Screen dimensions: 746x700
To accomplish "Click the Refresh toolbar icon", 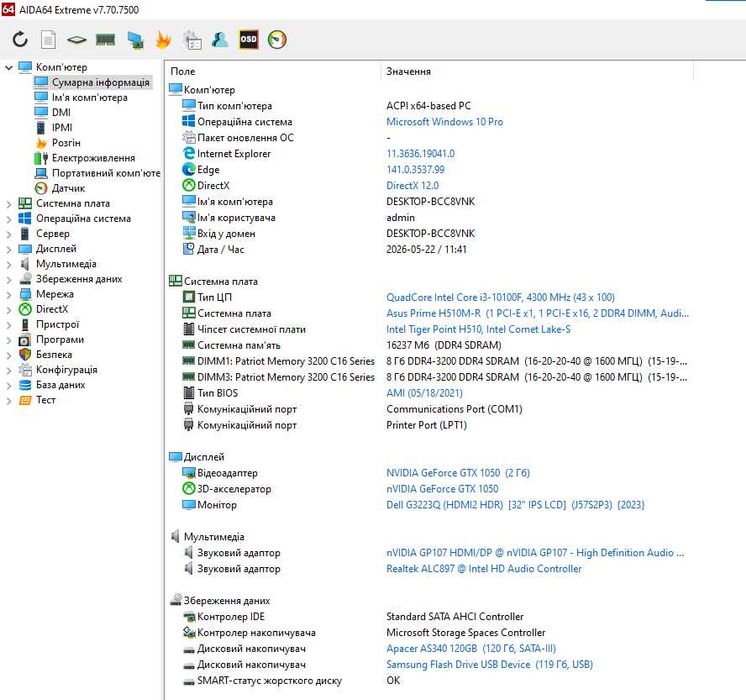I will pos(20,39).
